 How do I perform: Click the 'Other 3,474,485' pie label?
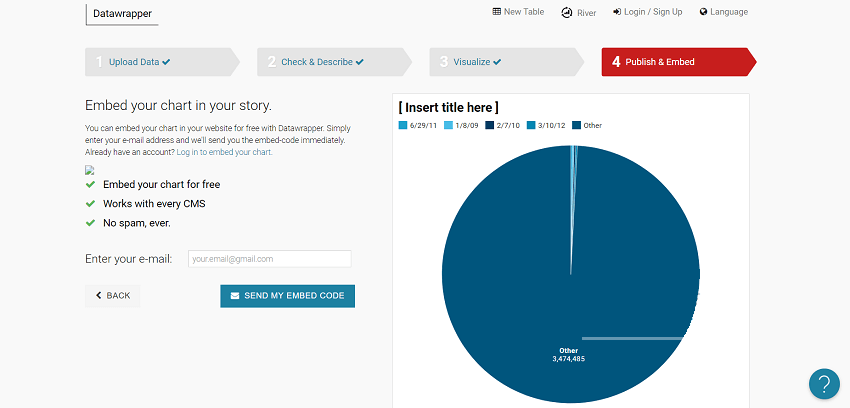point(569,355)
